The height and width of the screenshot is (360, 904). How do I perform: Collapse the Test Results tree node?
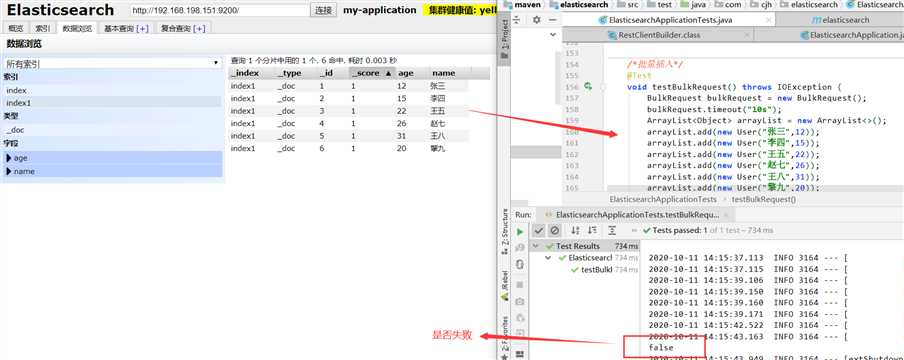pyautogui.click(x=536, y=246)
